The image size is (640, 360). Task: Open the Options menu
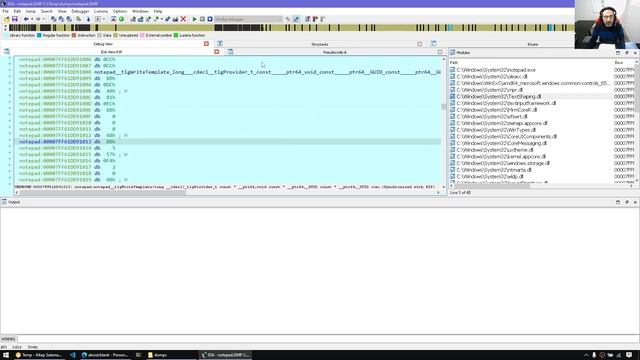tap(120, 11)
